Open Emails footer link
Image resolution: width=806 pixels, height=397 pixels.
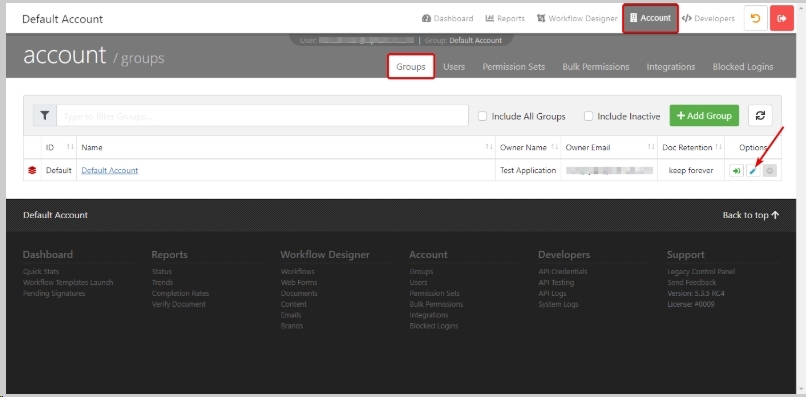tap(291, 315)
